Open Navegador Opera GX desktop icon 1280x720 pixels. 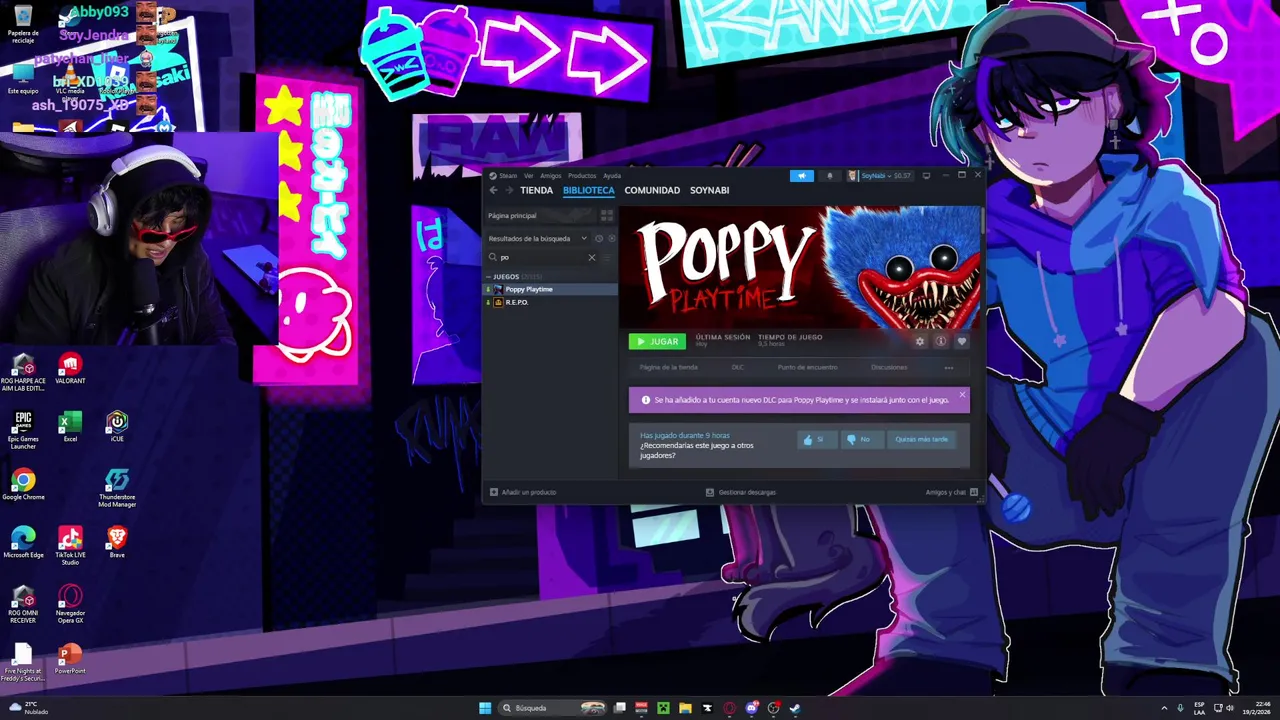point(70,605)
